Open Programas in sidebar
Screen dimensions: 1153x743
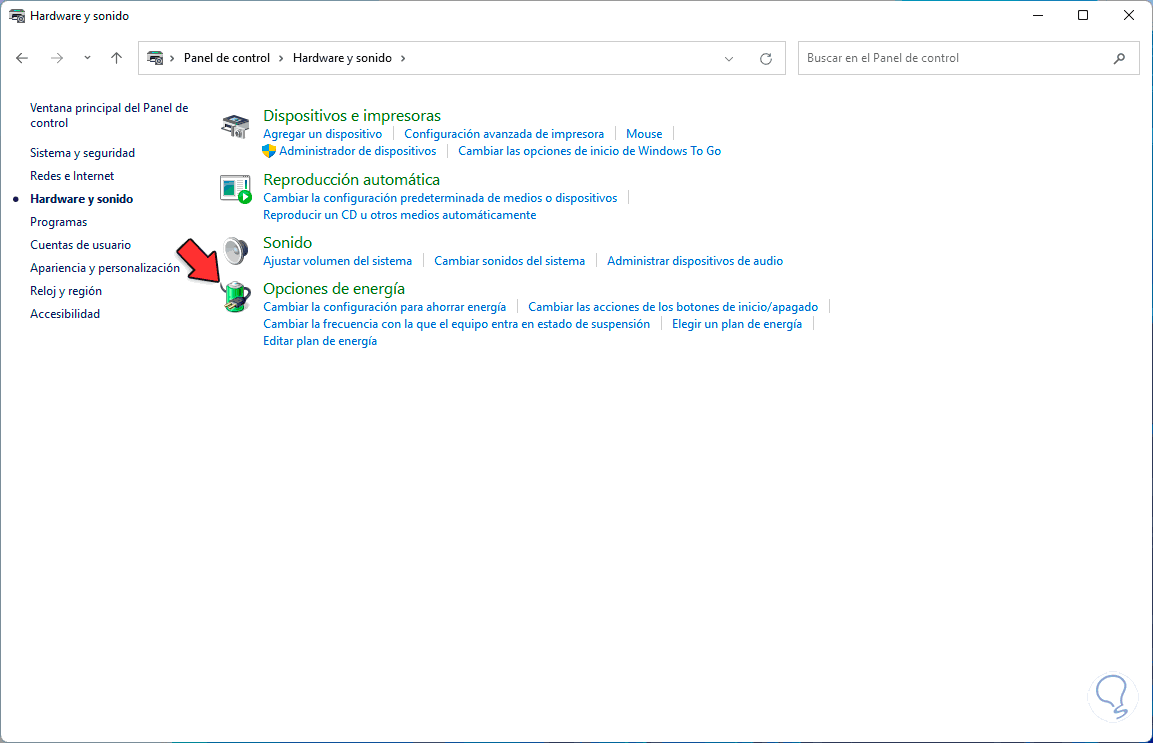[x=58, y=222]
